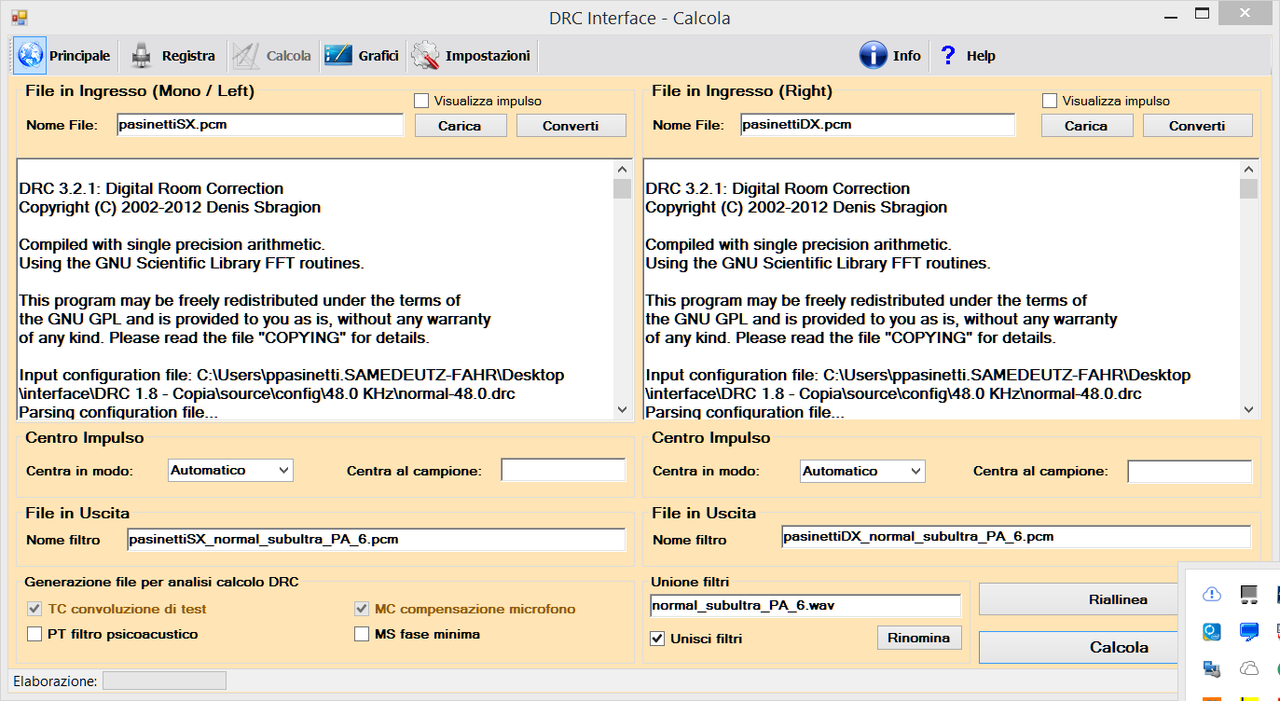Click the 'File in Ingresso (Right)' heading
1280x701 pixels.
click(x=742, y=90)
